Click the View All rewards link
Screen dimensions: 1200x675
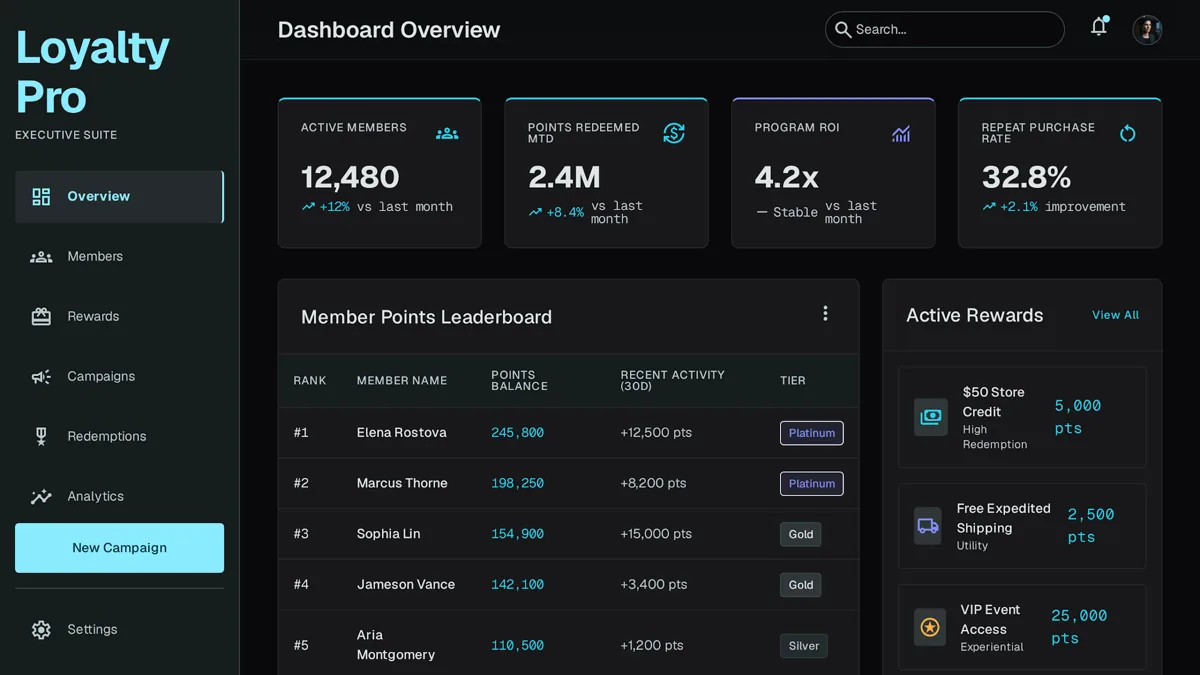pyautogui.click(x=1115, y=315)
